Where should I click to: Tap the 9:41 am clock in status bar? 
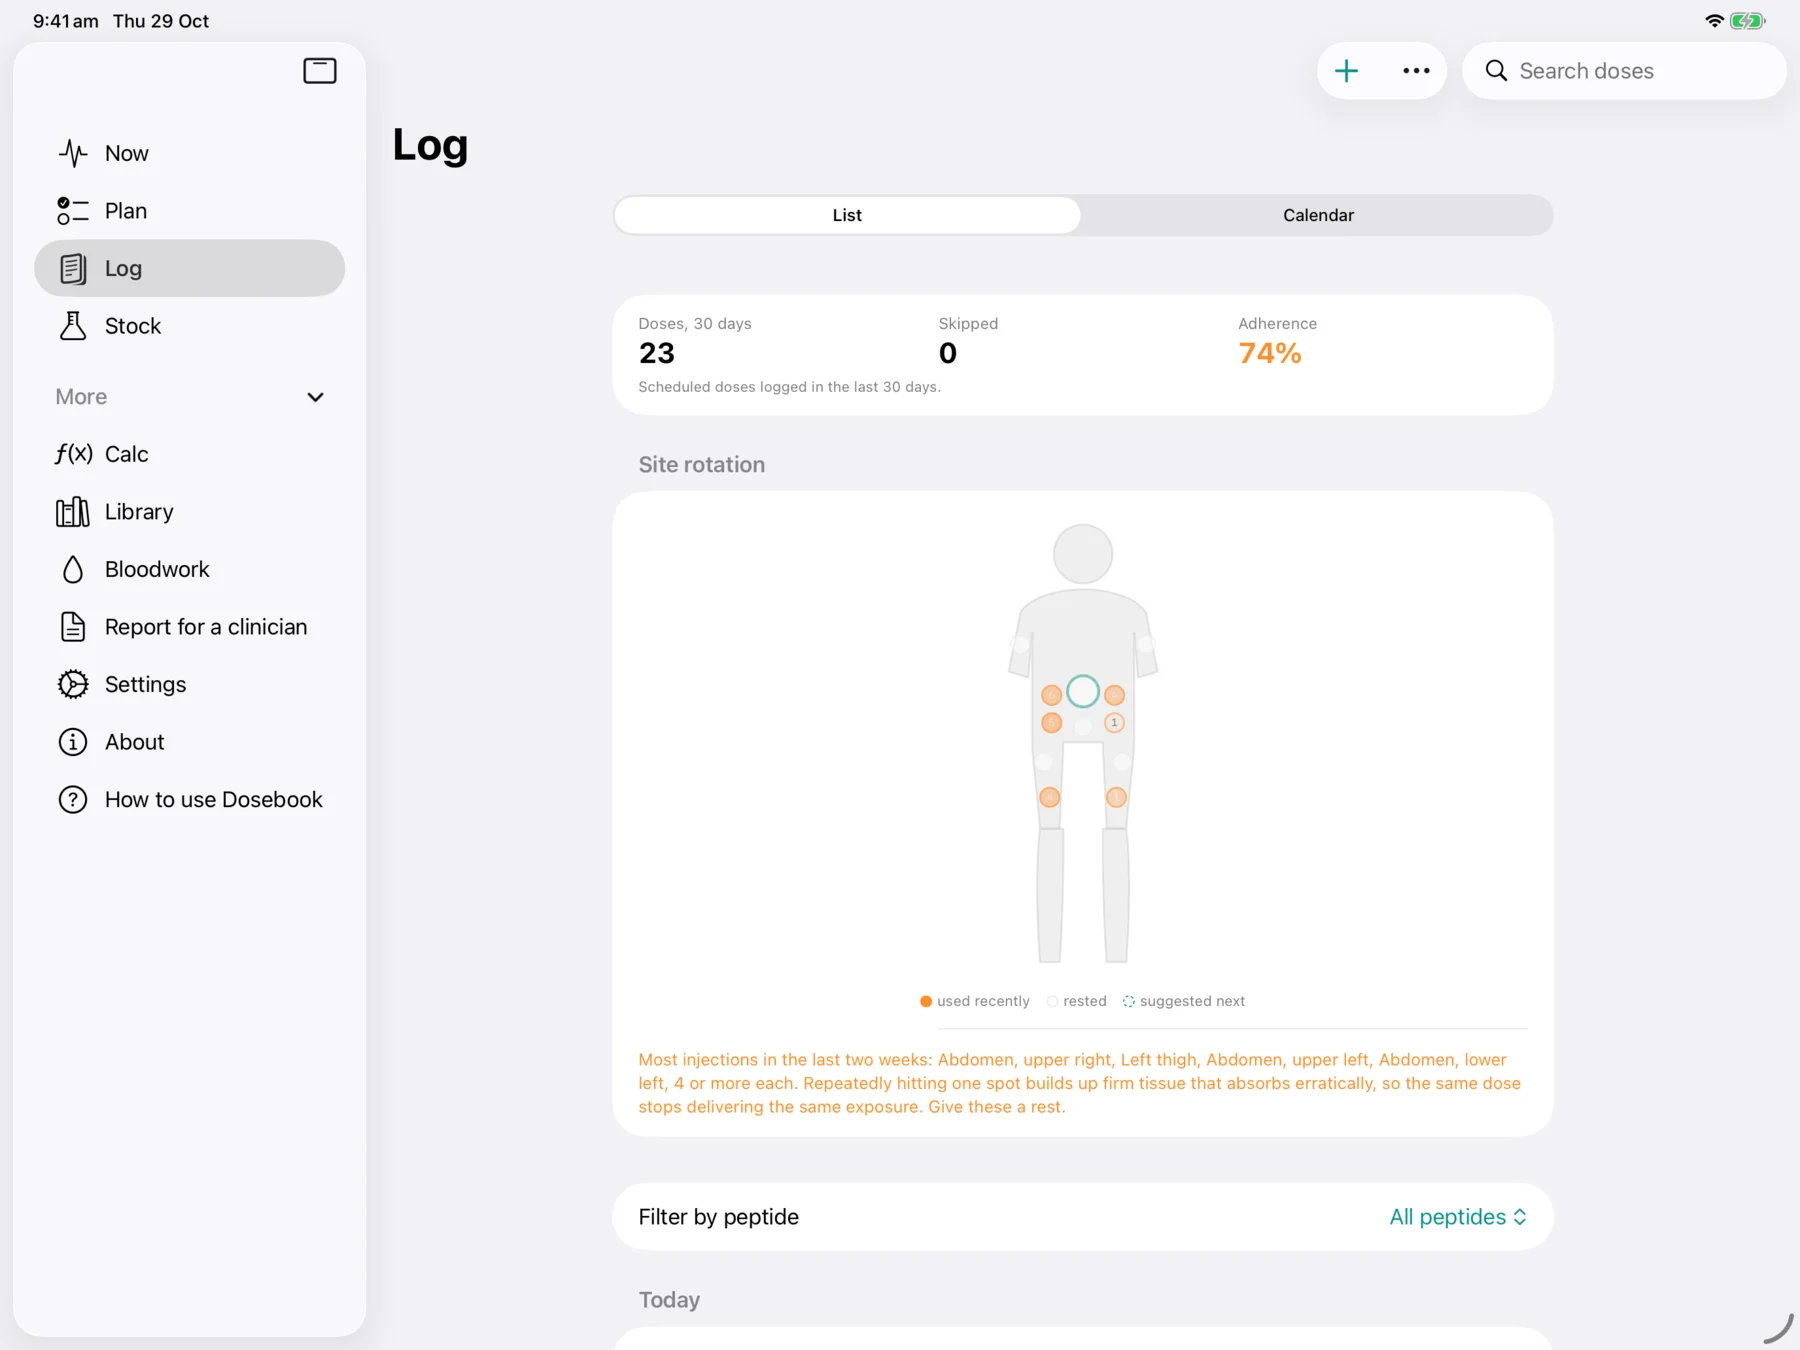(x=66, y=21)
